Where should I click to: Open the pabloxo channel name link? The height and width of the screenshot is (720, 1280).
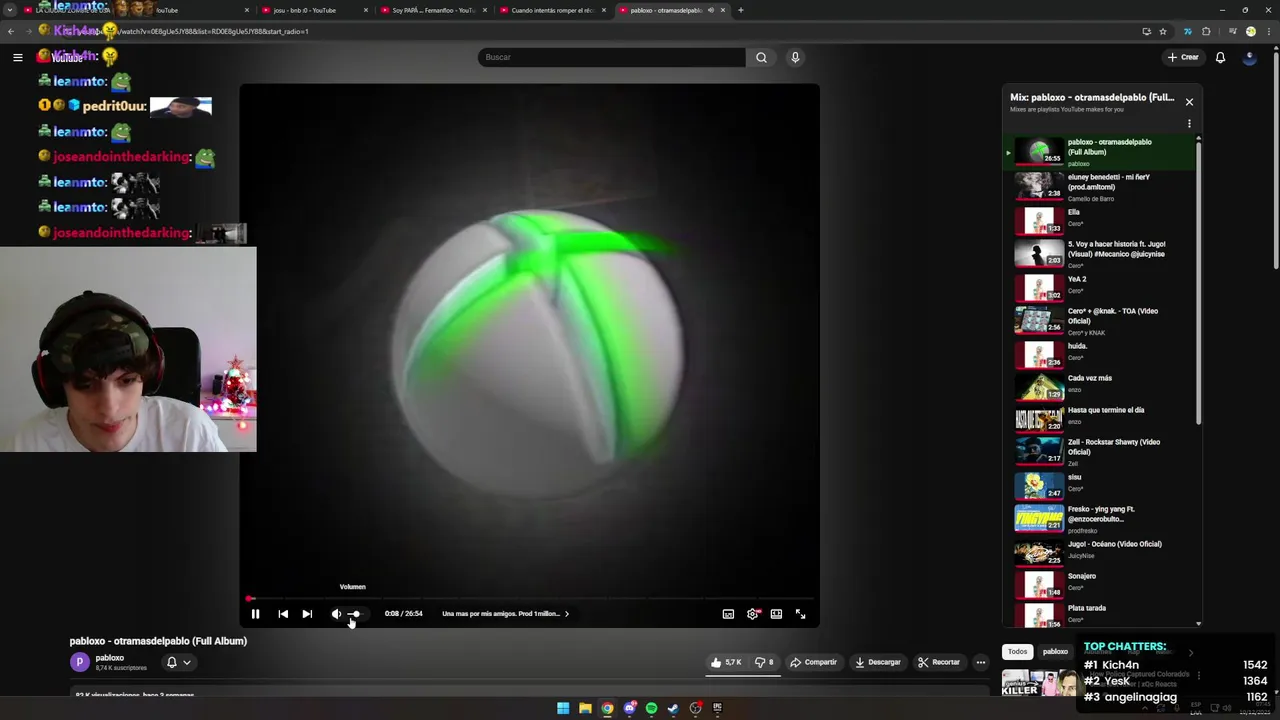pos(110,658)
